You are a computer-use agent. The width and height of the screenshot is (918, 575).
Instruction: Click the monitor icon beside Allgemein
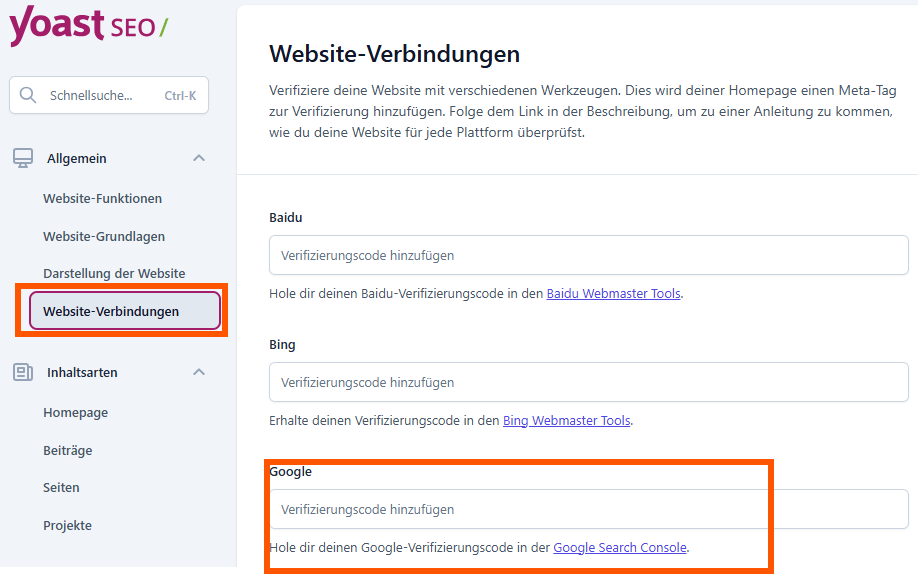click(x=23, y=158)
